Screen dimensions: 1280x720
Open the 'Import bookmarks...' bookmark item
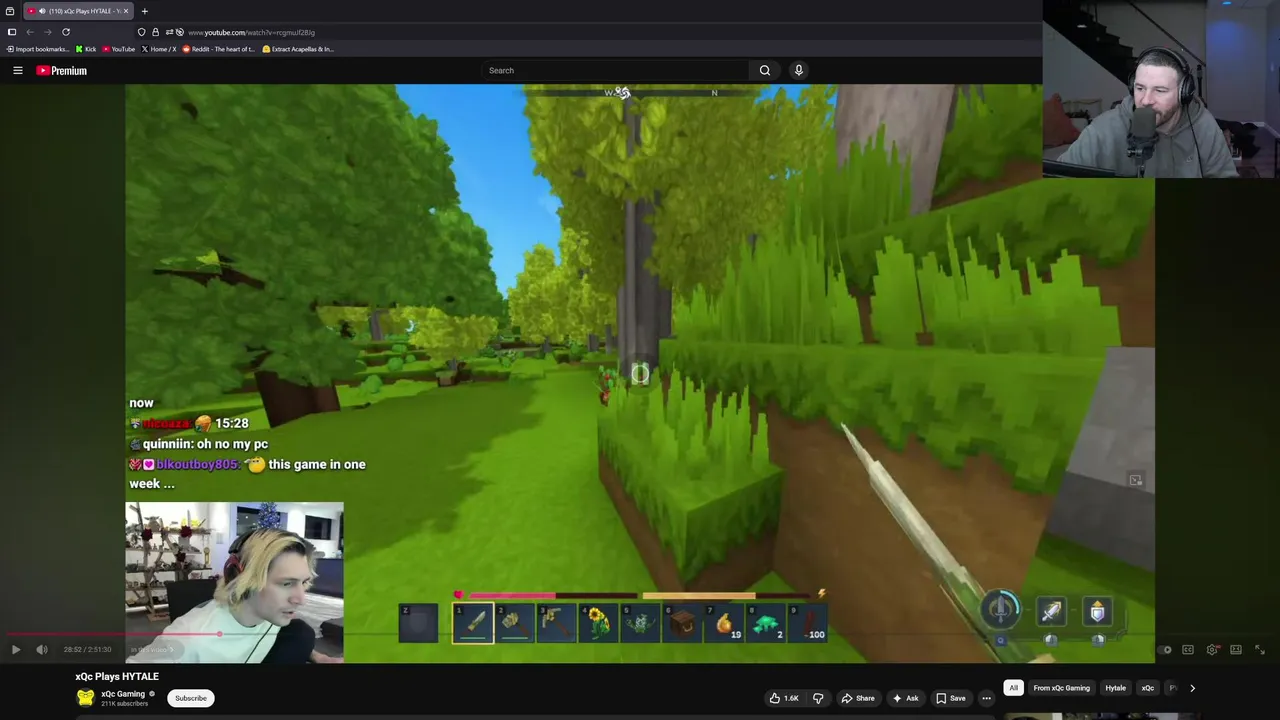click(x=38, y=49)
